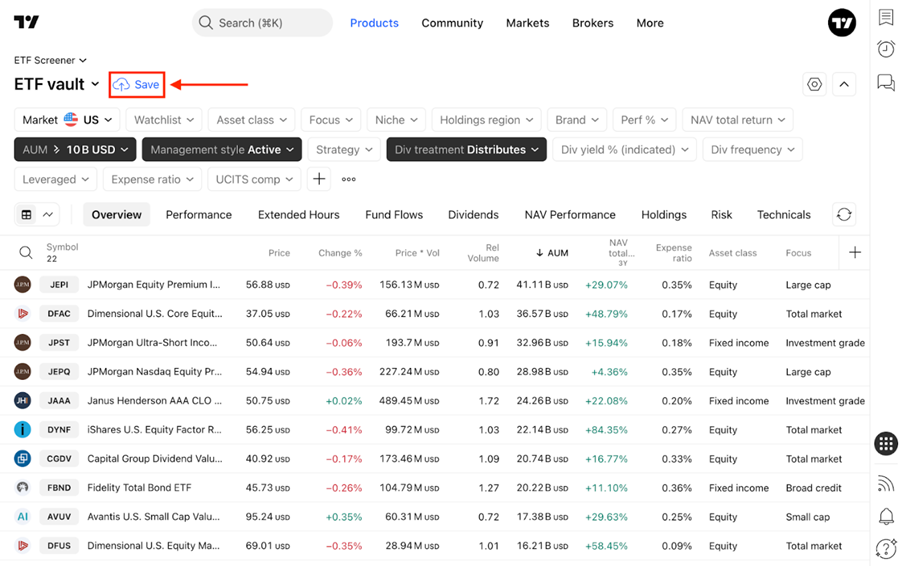This screenshot has width=902, height=566.
Task: Open the Leveraged filter dropdown
Action: tap(55, 179)
